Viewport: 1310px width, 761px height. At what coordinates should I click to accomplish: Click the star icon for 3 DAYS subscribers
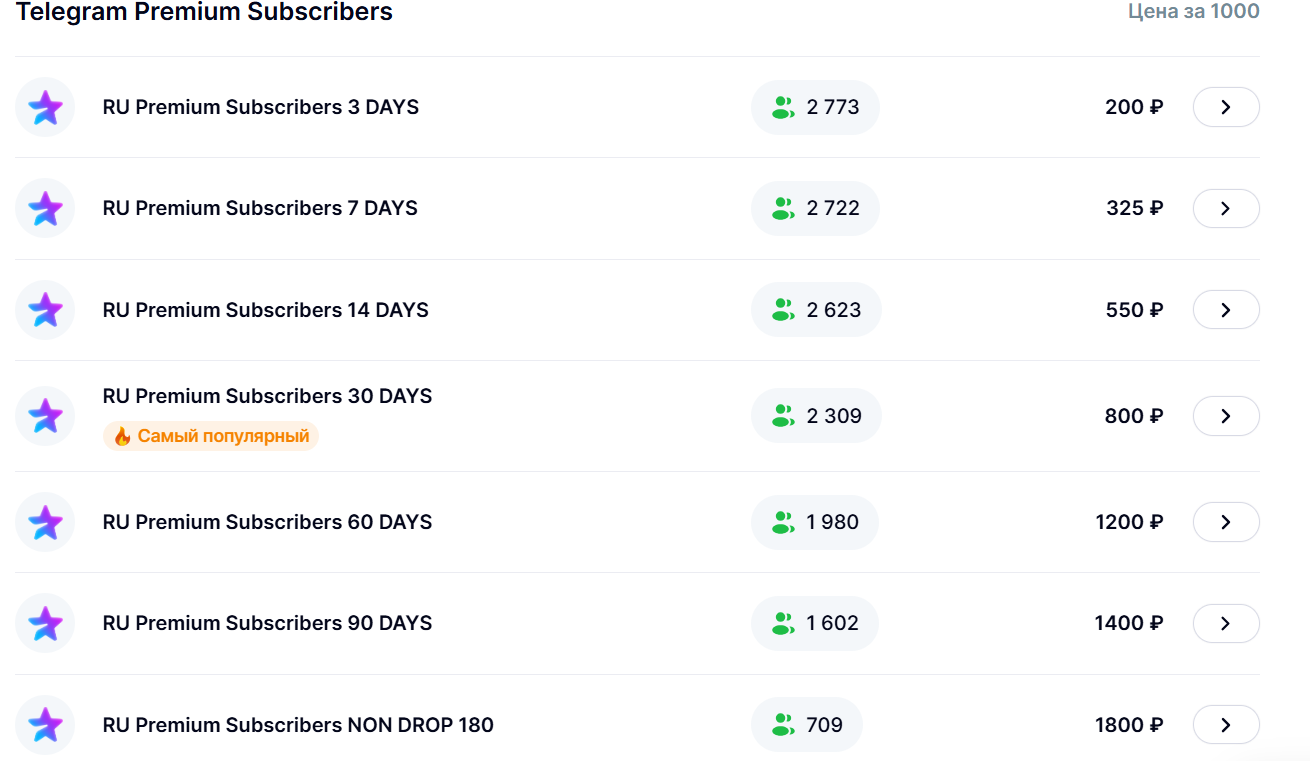tap(45, 107)
